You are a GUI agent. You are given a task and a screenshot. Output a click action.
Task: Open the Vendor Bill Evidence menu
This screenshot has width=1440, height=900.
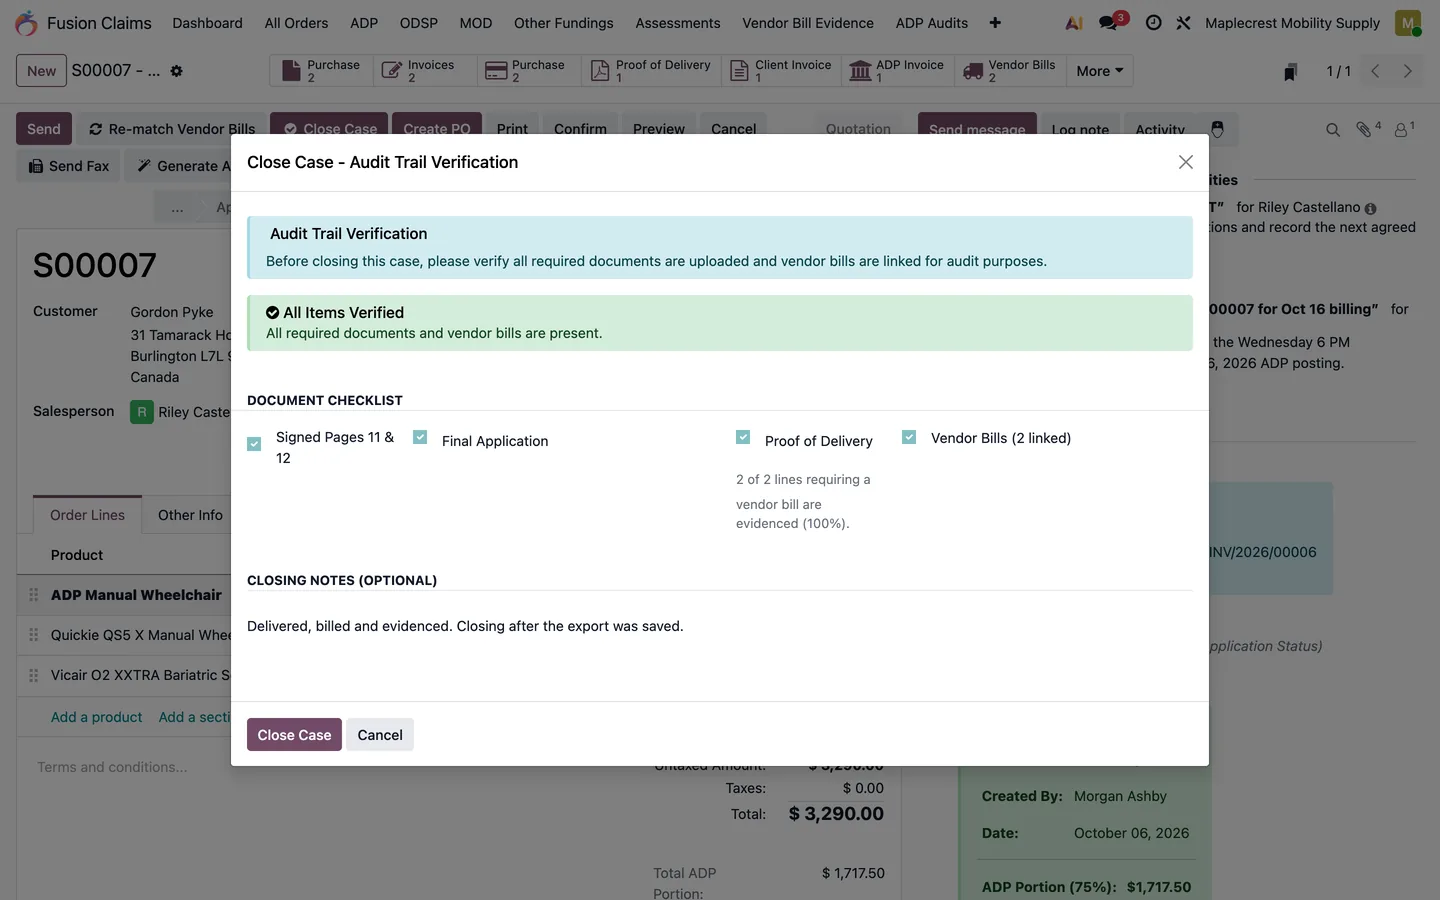[808, 23]
